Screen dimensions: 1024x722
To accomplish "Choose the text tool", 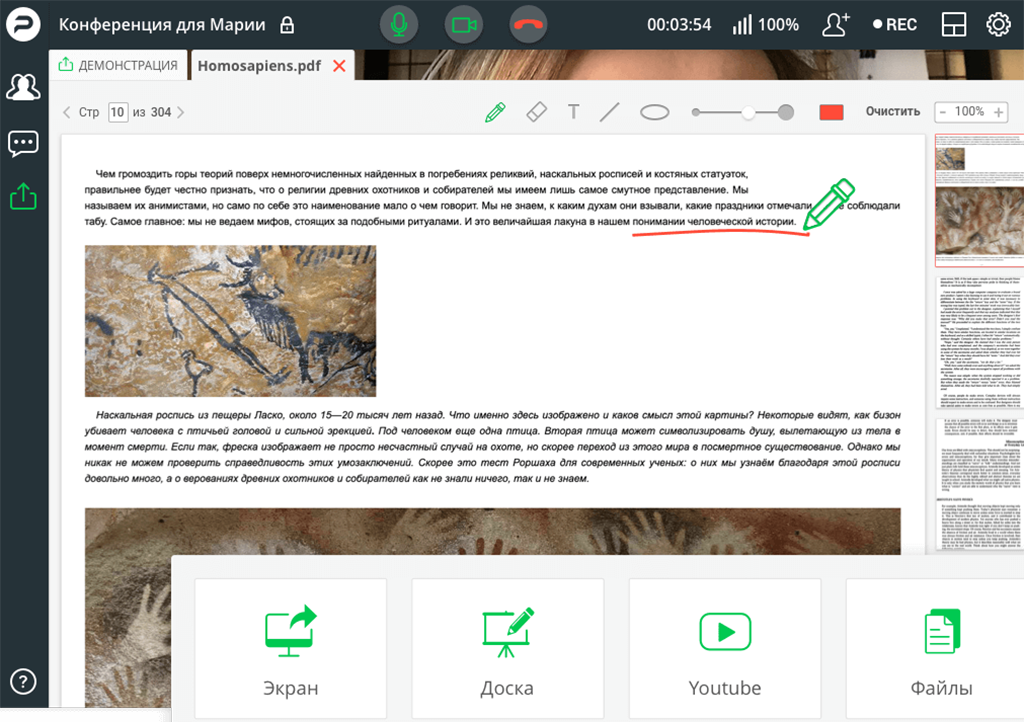I will (574, 112).
